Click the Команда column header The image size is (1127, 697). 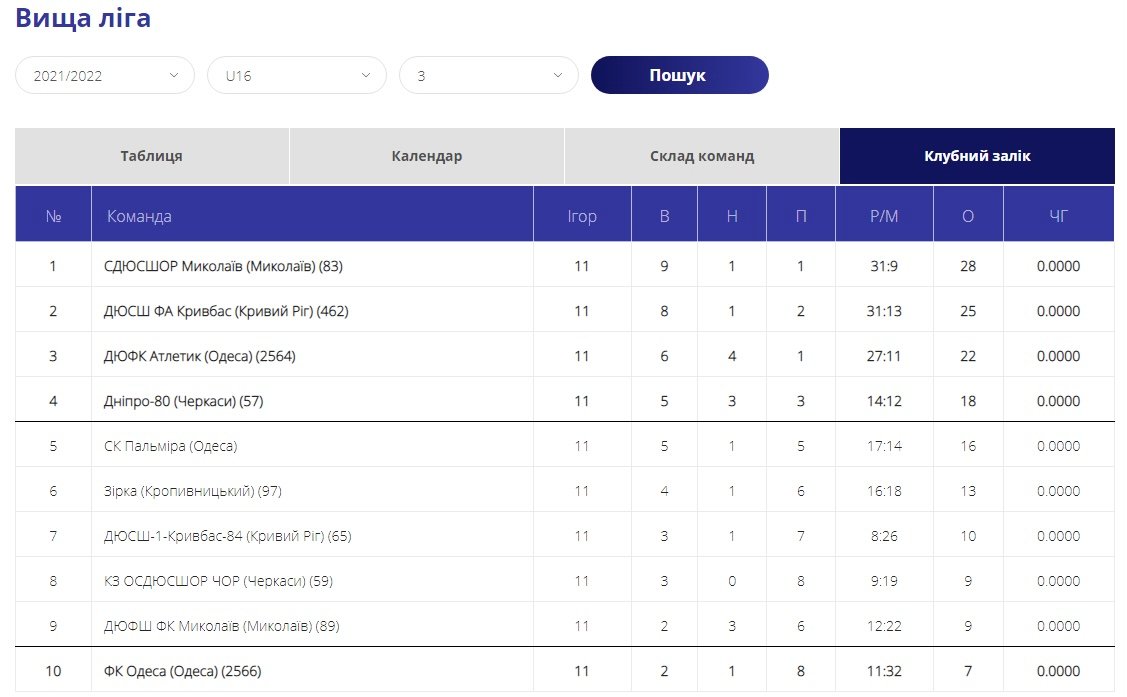tap(312, 216)
